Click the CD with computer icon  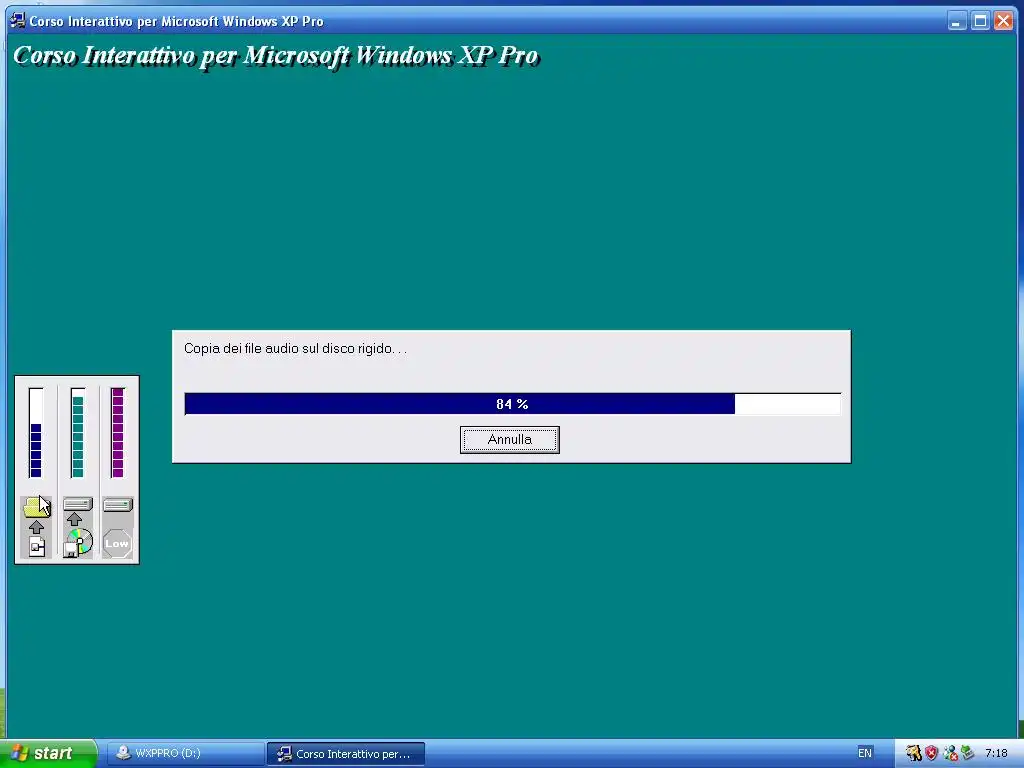coord(78,543)
